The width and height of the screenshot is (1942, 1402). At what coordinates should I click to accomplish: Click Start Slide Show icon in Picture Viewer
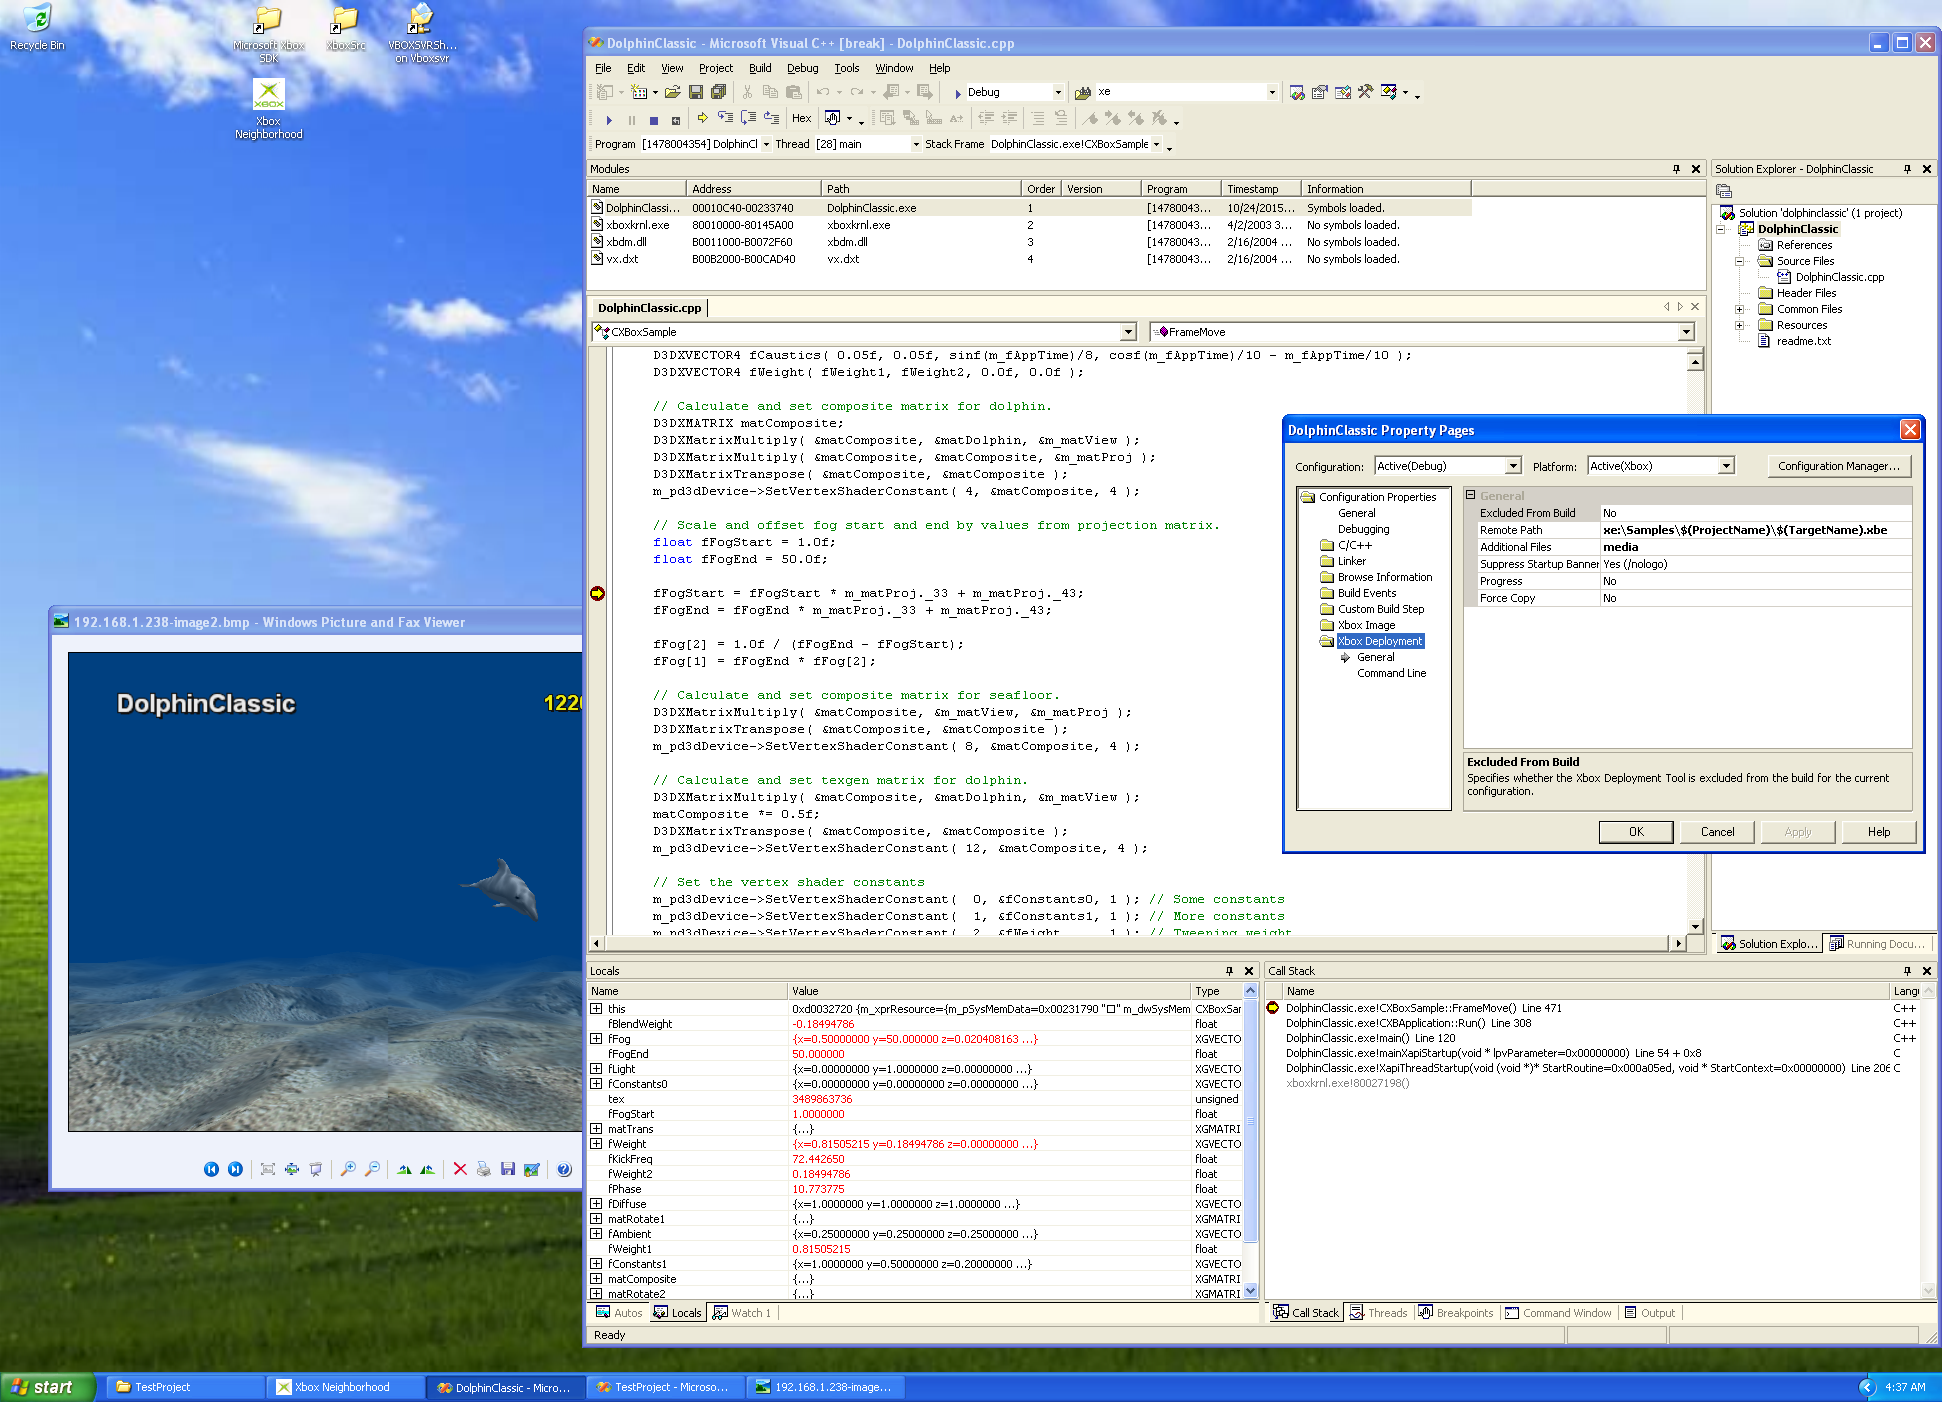click(x=316, y=1169)
